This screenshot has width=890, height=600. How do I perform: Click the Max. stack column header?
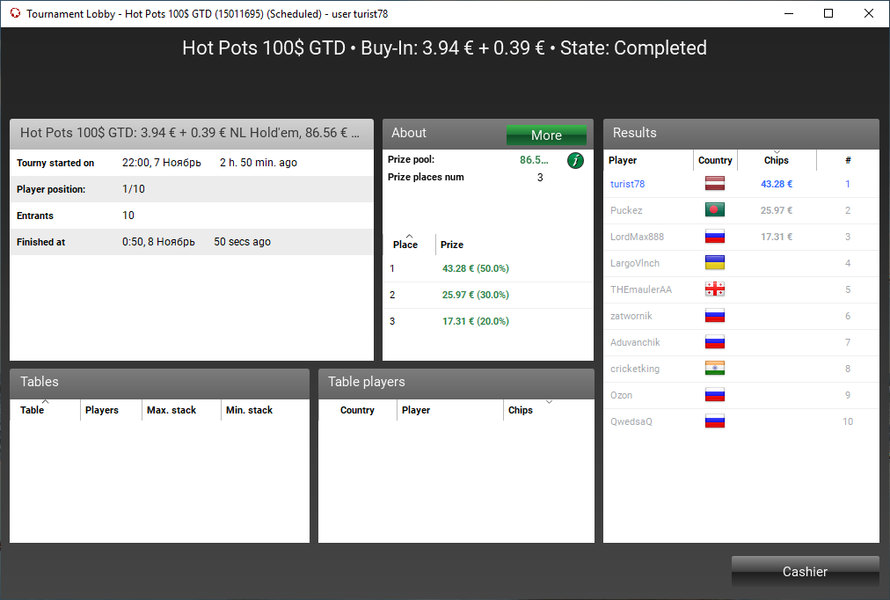click(171, 410)
